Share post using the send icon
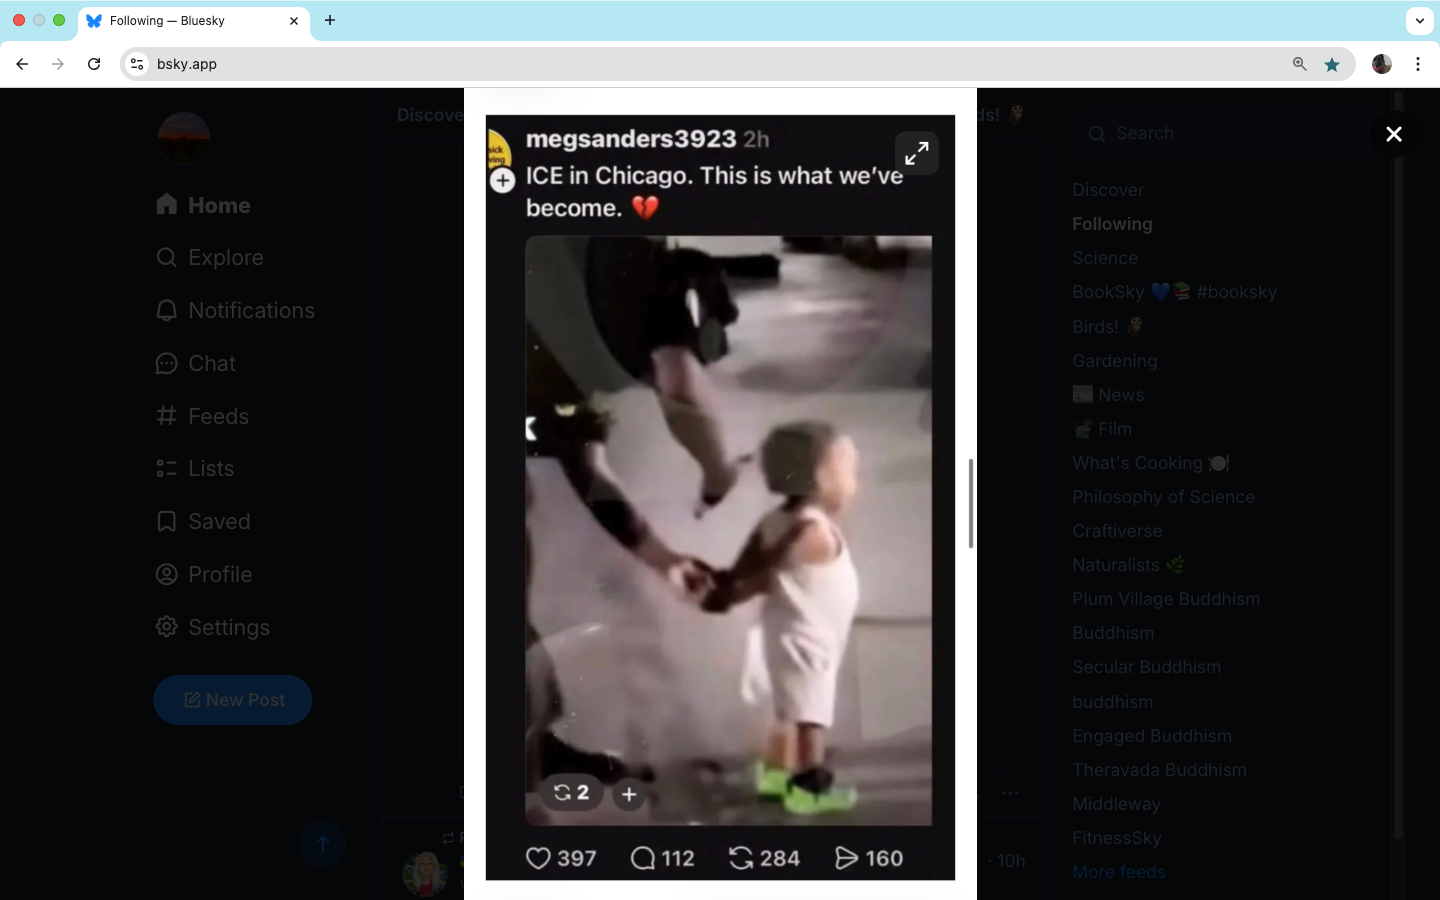This screenshot has height=900, width=1440. 846,858
